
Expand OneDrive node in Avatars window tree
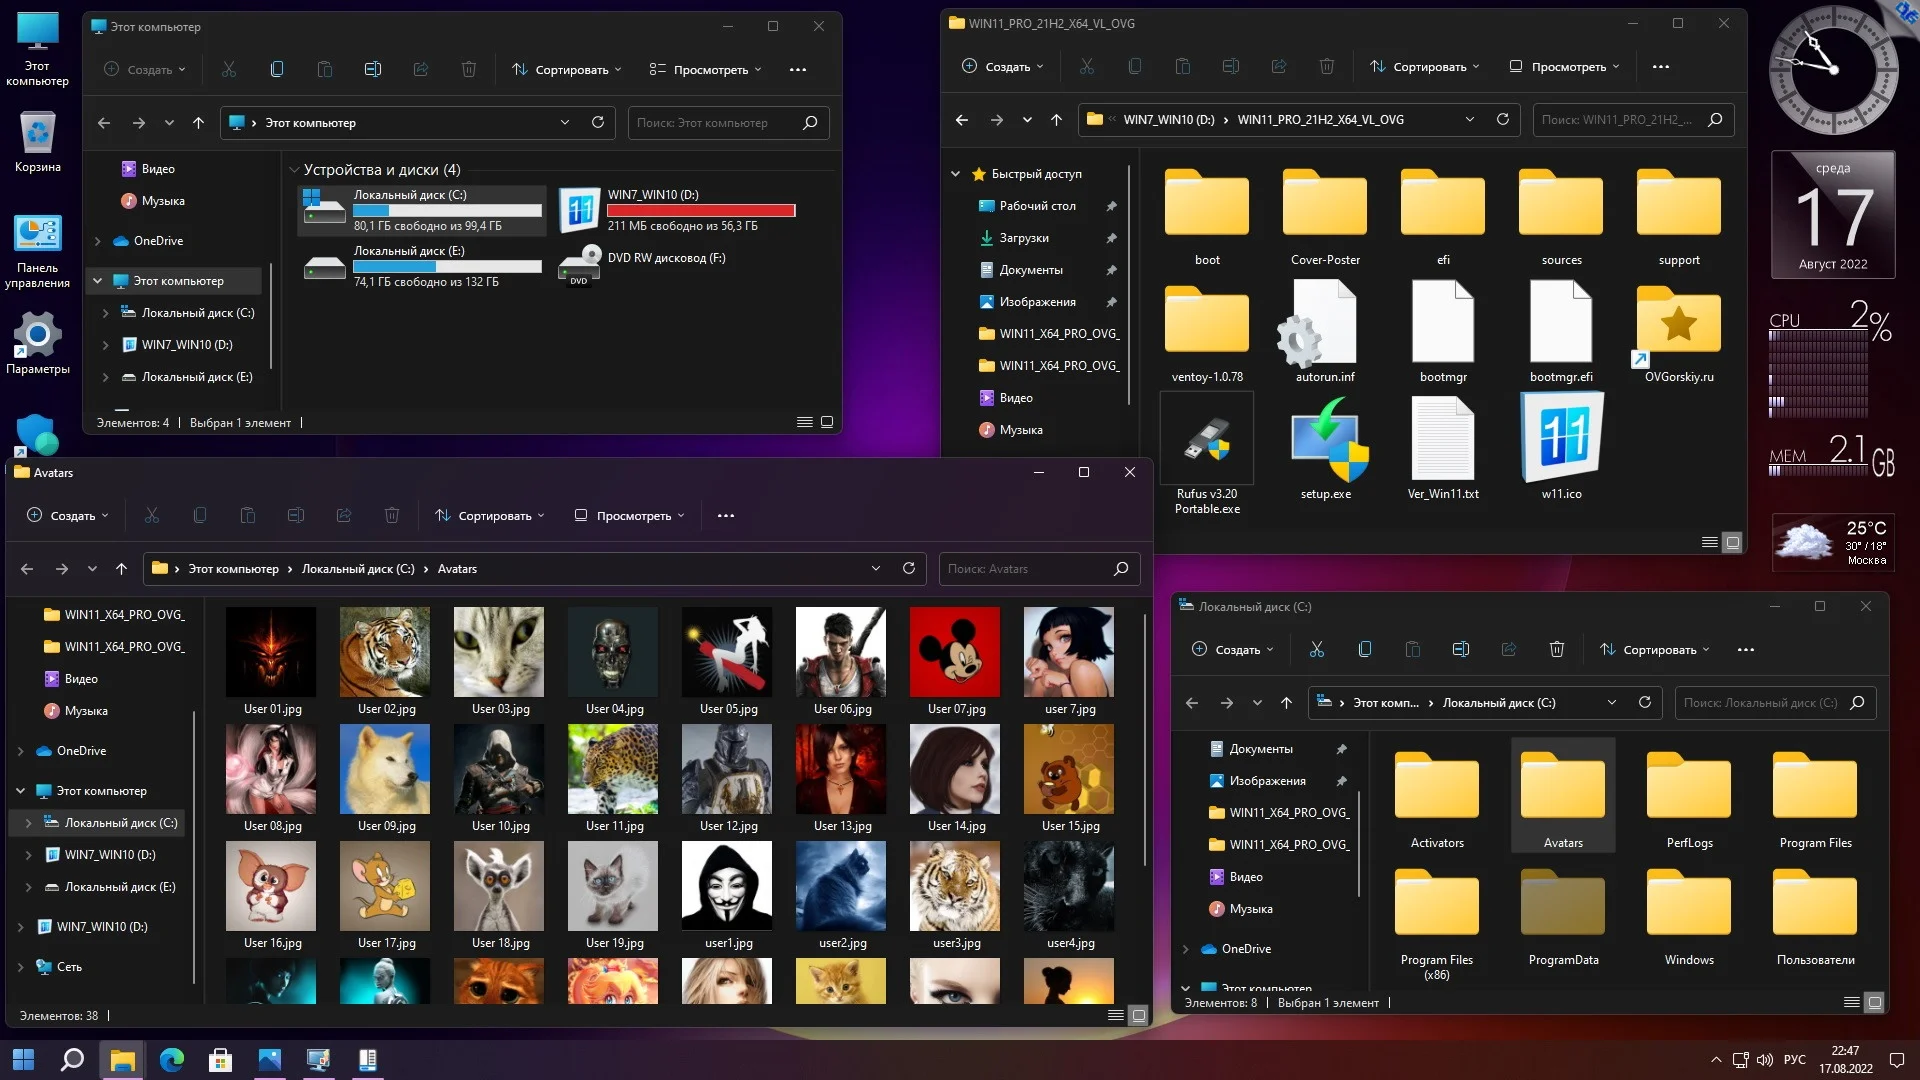(21, 751)
